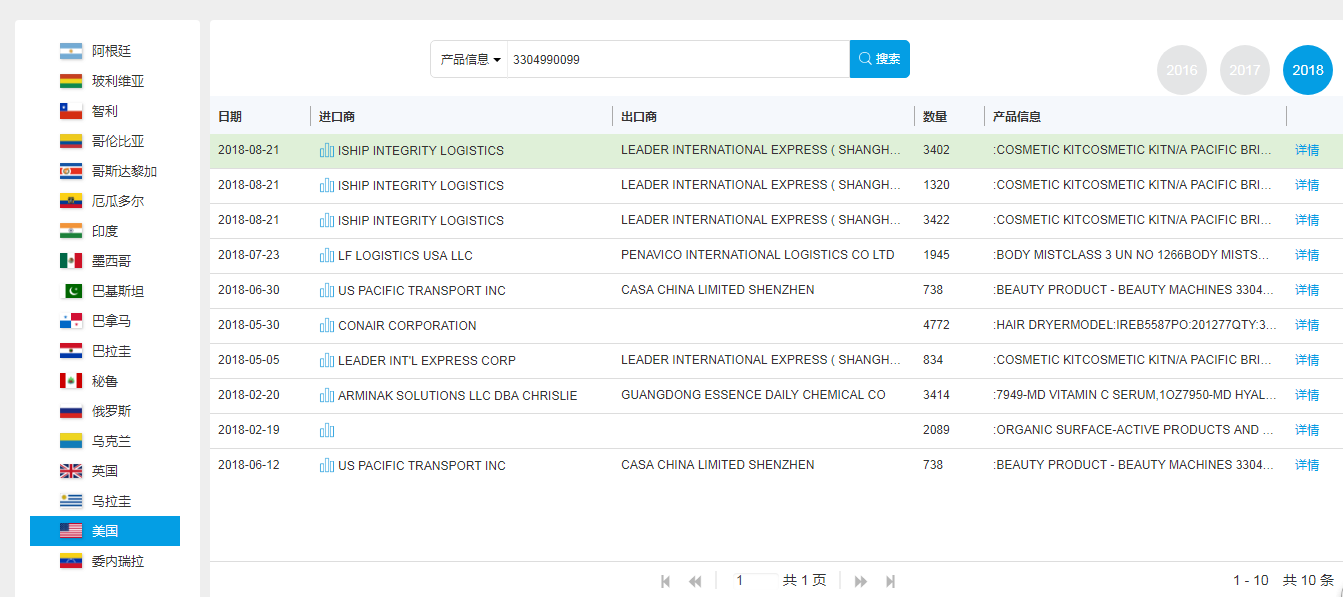
Task: Open chart icon for LEADER INT'L EXPRESS CORP
Action: coord(327,360)
